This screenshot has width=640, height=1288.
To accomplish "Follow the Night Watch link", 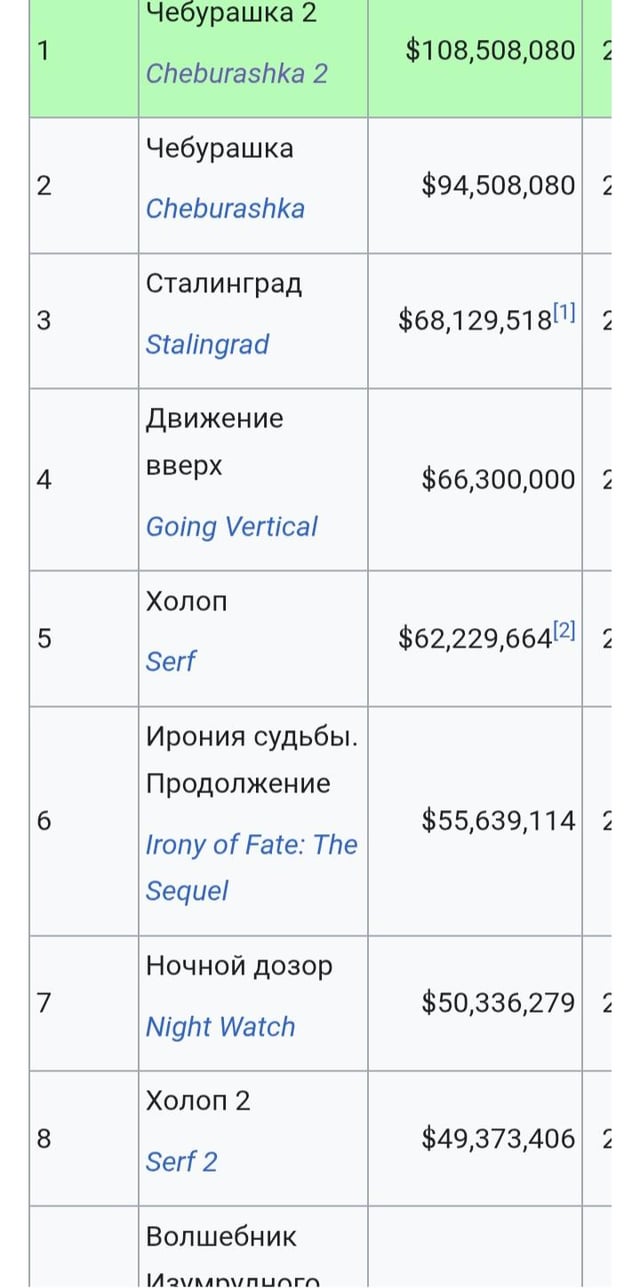I will pyautogui.click(x=220, y=1027).
